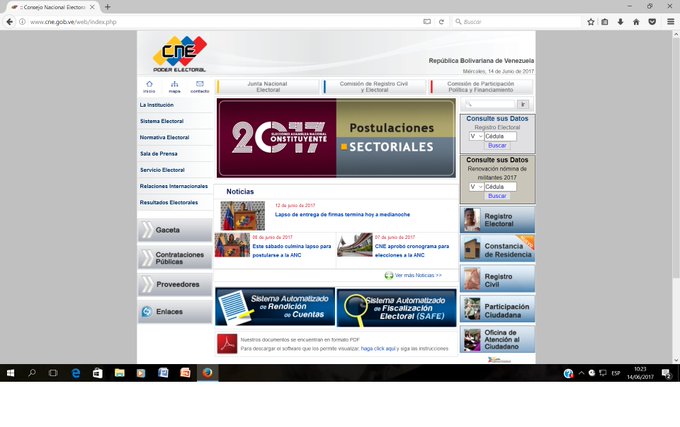The width and height of the screenshot is (680, 427).
Task: Select Normativa Electoral menu item
Action: pos(164,137)
